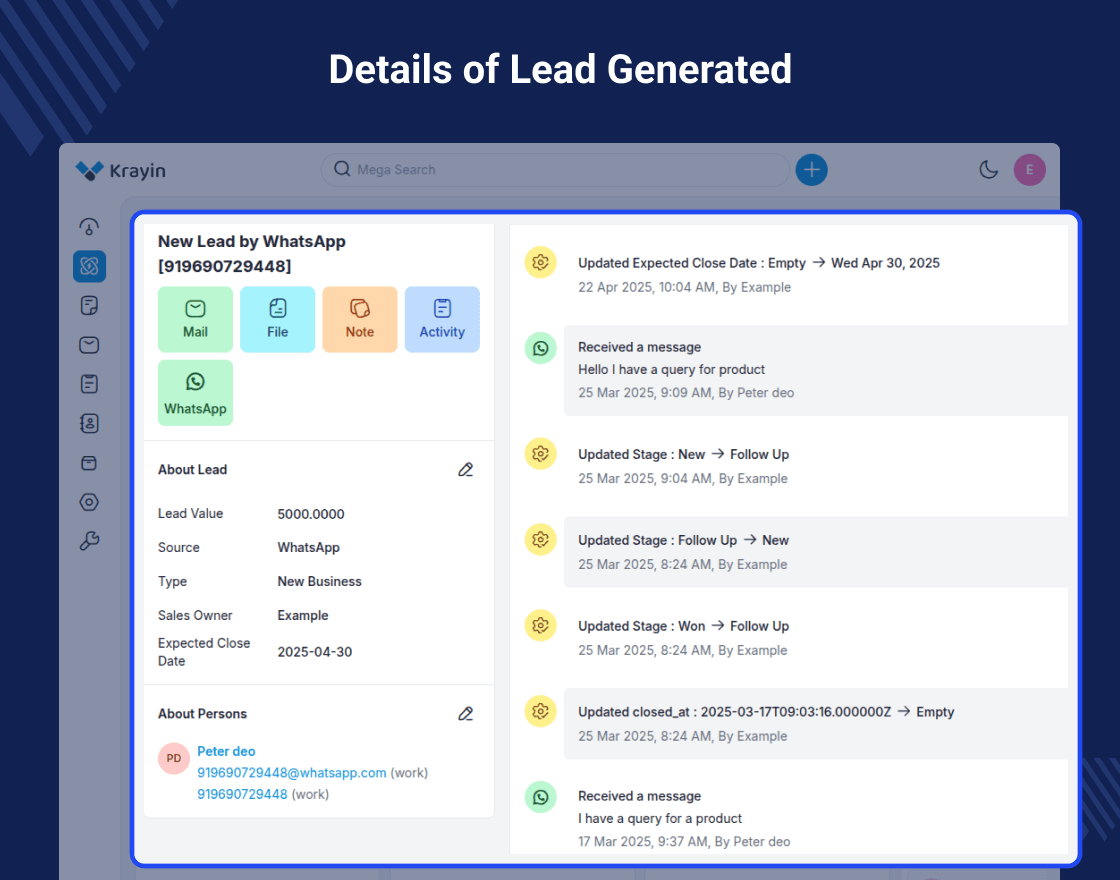The width and height of the screenshot is (1120, 880).
Task: Click the blue plus quick-create button
Action: click(811, 170)
